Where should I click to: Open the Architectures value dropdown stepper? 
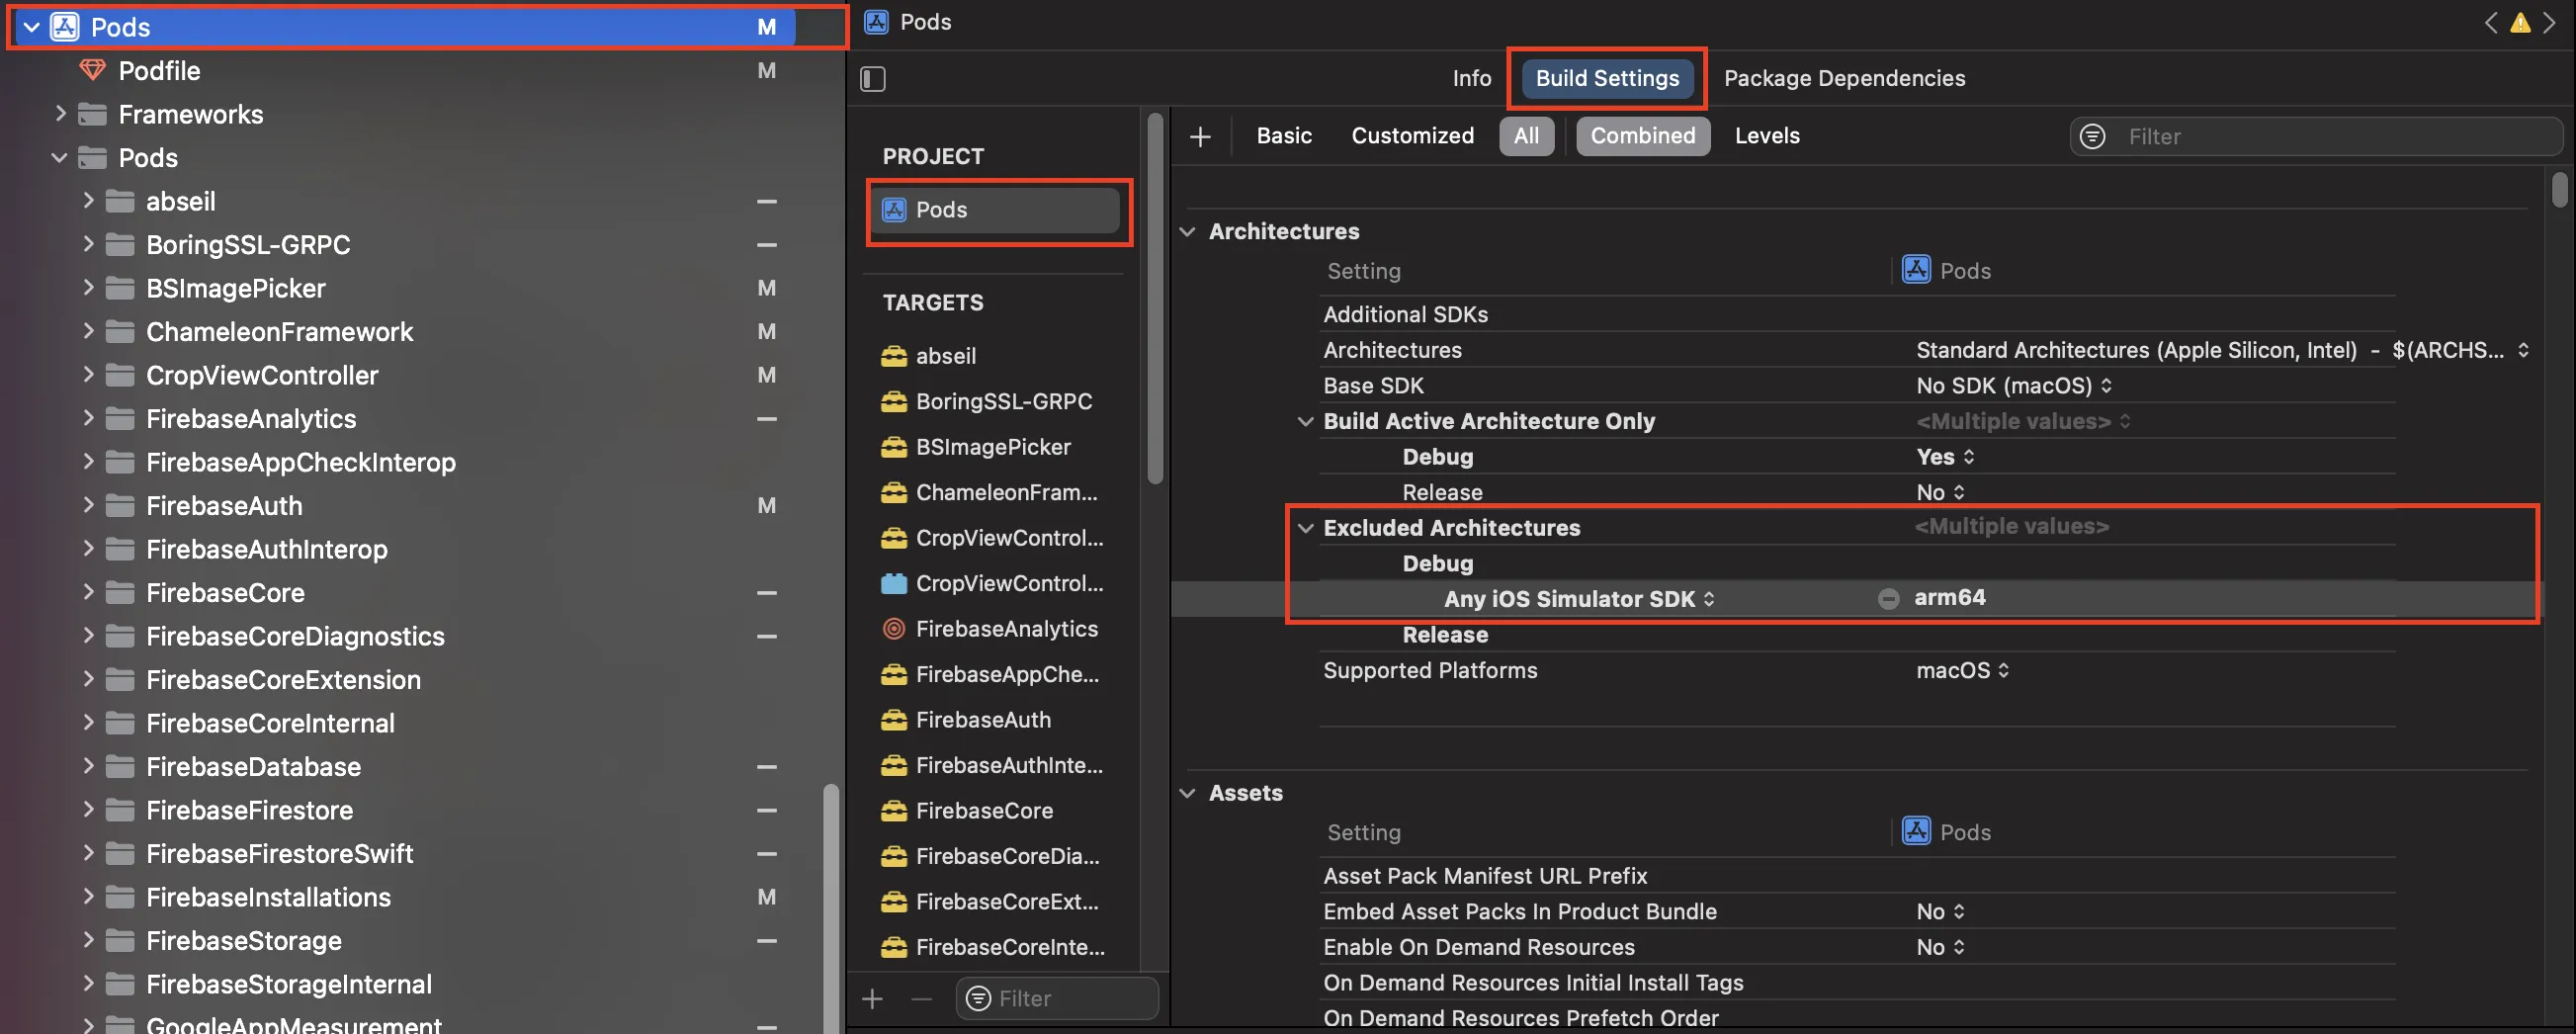click(x=2523, y=350)
